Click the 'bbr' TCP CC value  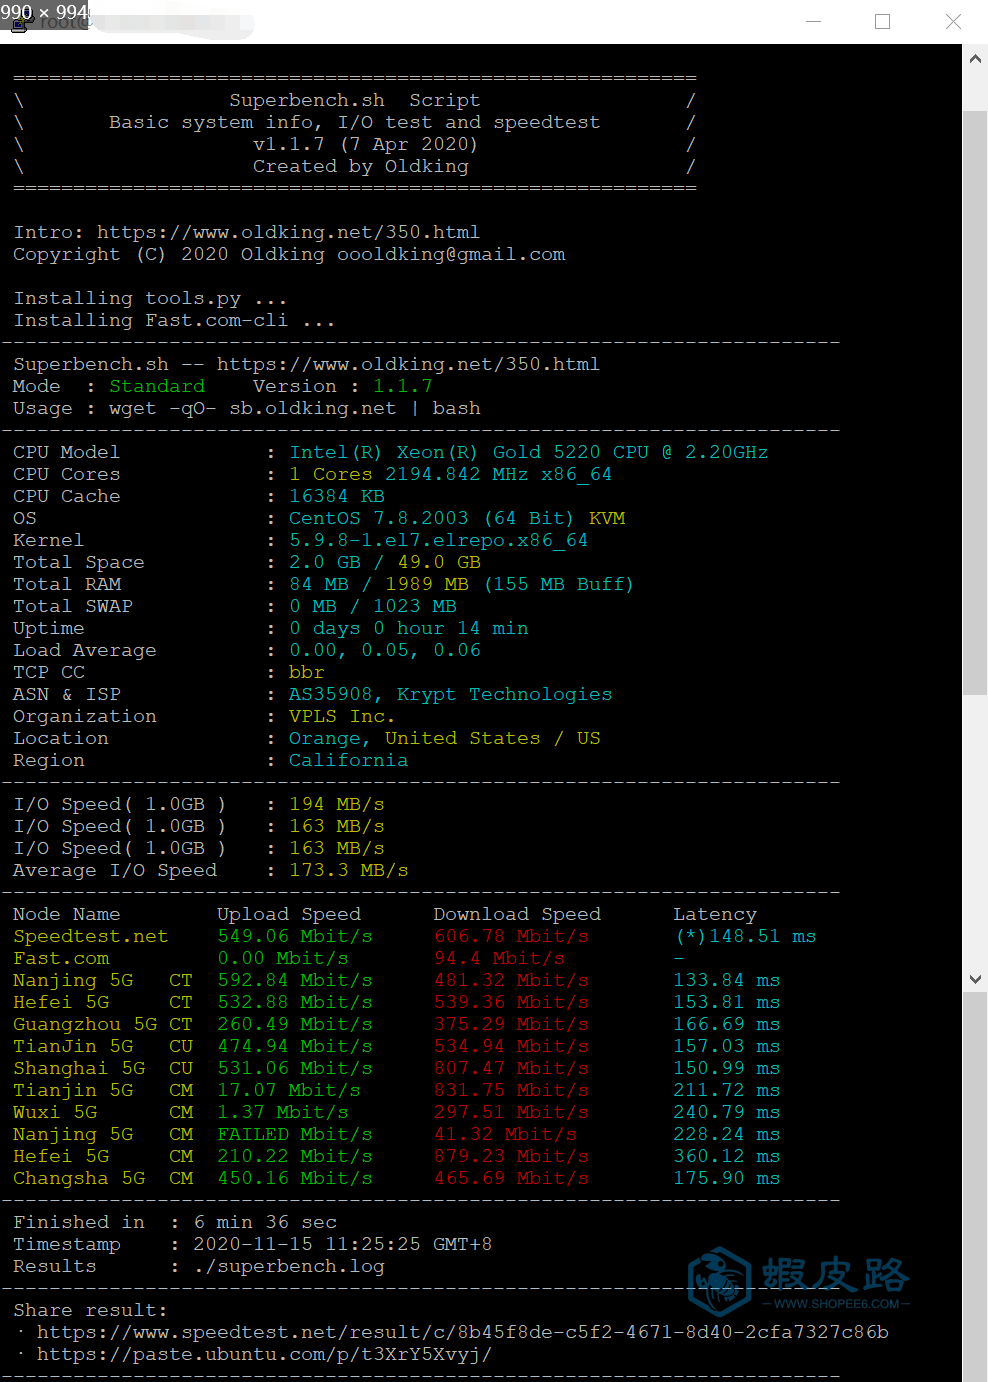tap(307, 672)
